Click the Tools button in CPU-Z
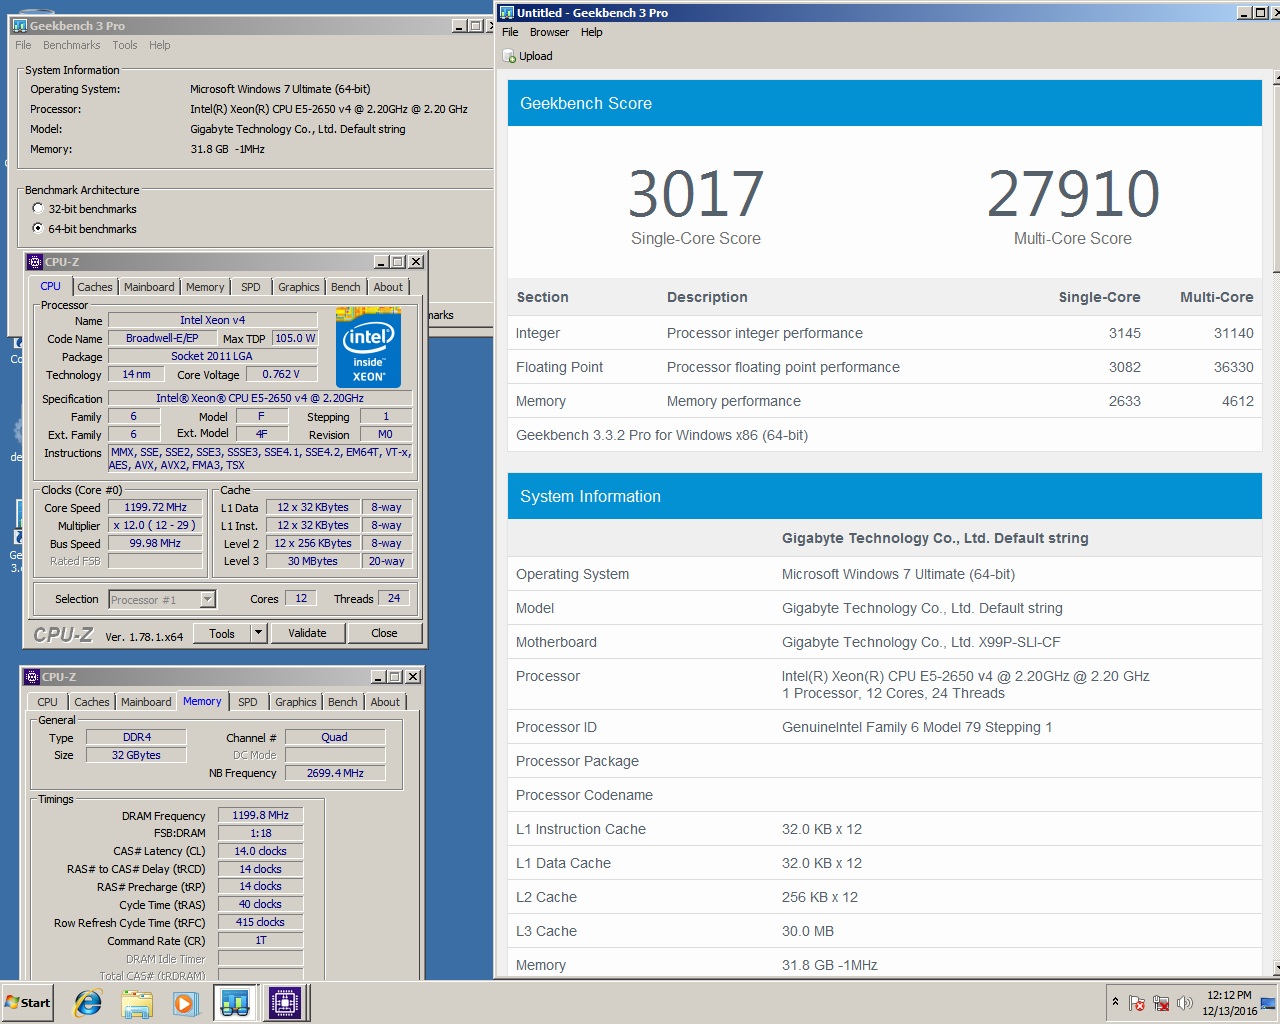This screenshot has height=1024, width=1280. [x=222, y=633]
